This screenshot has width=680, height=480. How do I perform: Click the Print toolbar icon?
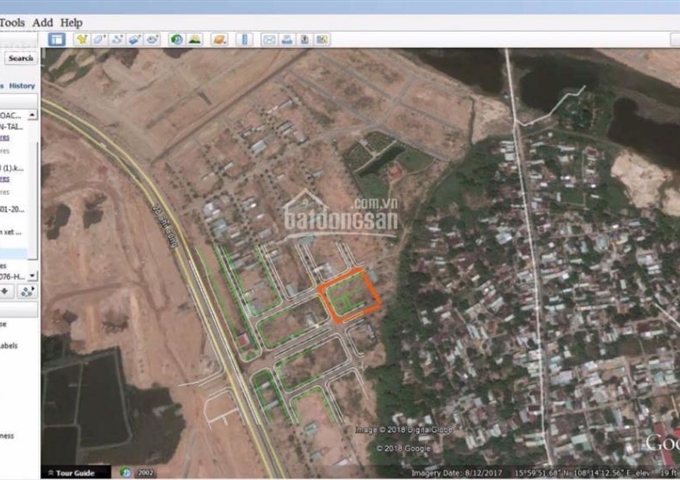coord(287,39)
